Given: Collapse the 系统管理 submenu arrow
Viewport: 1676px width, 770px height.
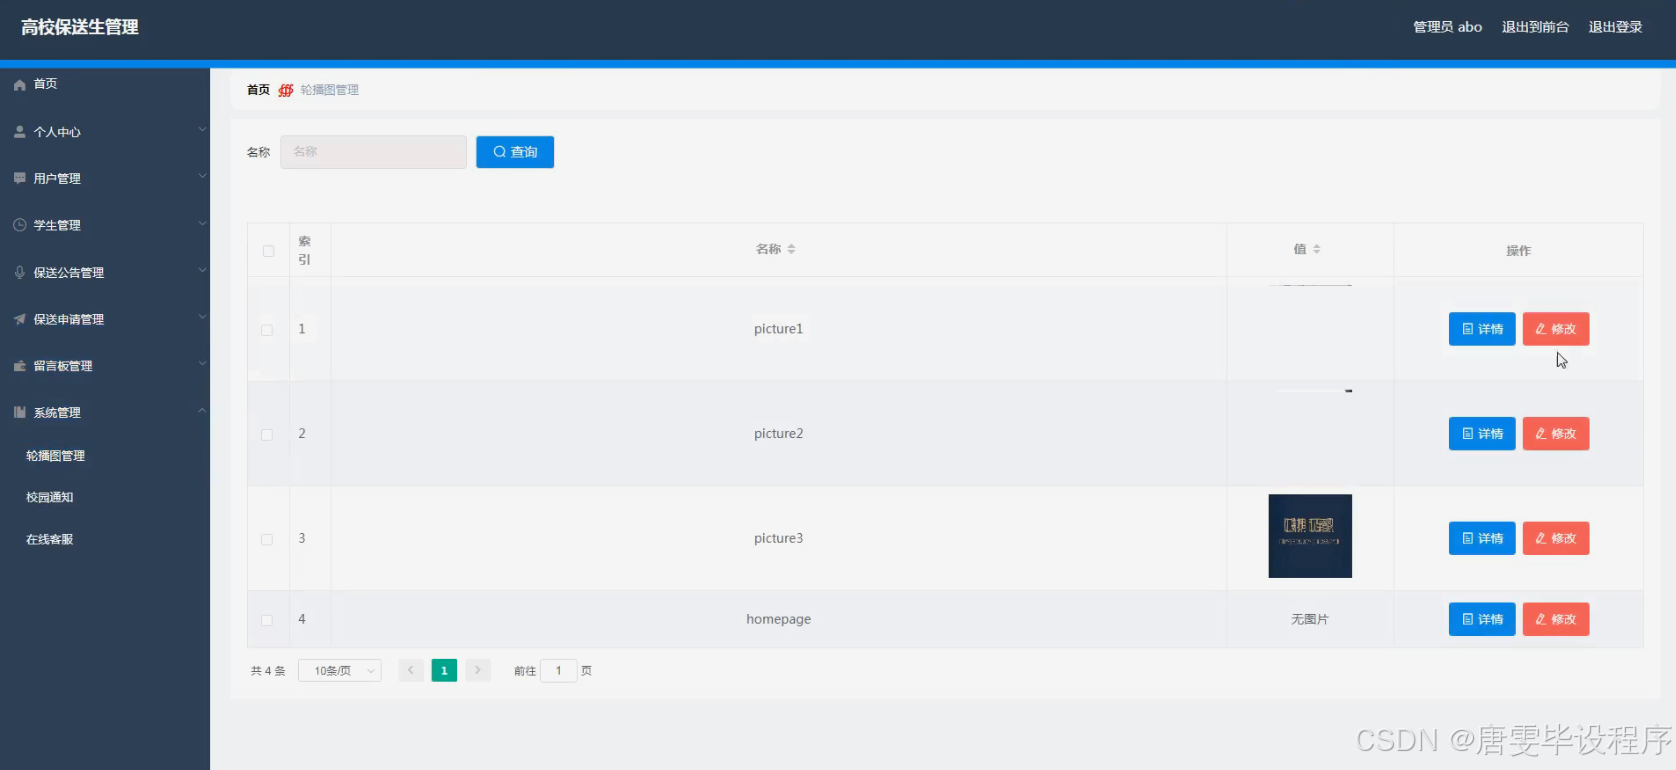Looking at the screenshot, I should pos(202,410).
